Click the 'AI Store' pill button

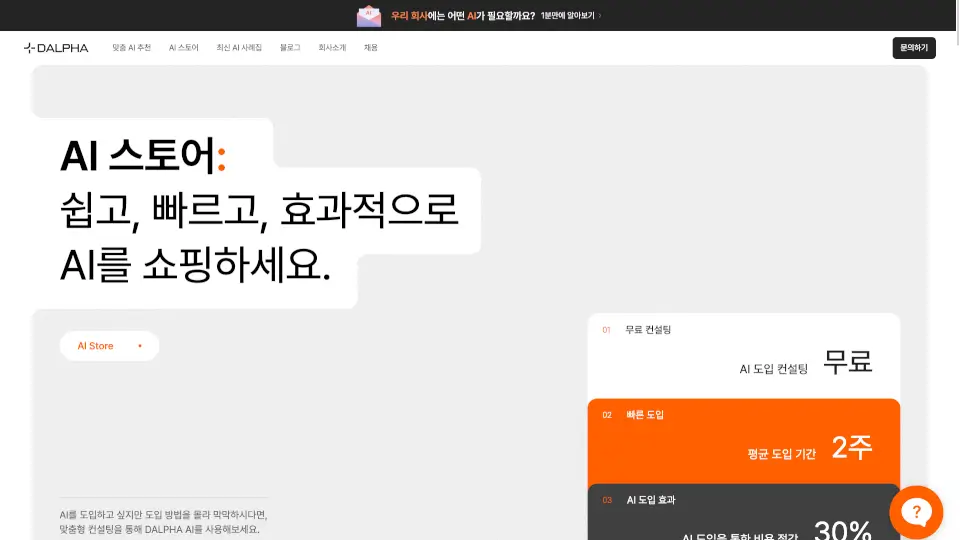coord(109,346)
